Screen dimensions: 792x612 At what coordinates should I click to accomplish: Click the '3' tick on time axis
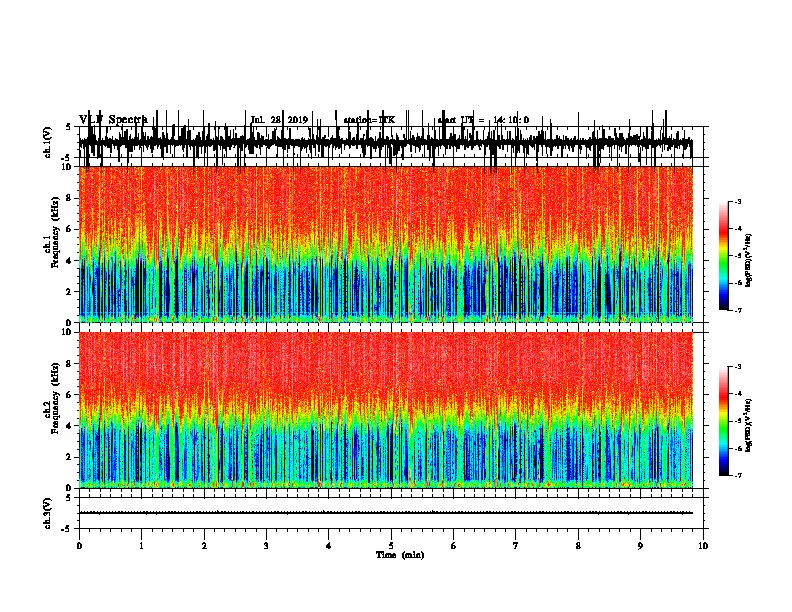266,546
